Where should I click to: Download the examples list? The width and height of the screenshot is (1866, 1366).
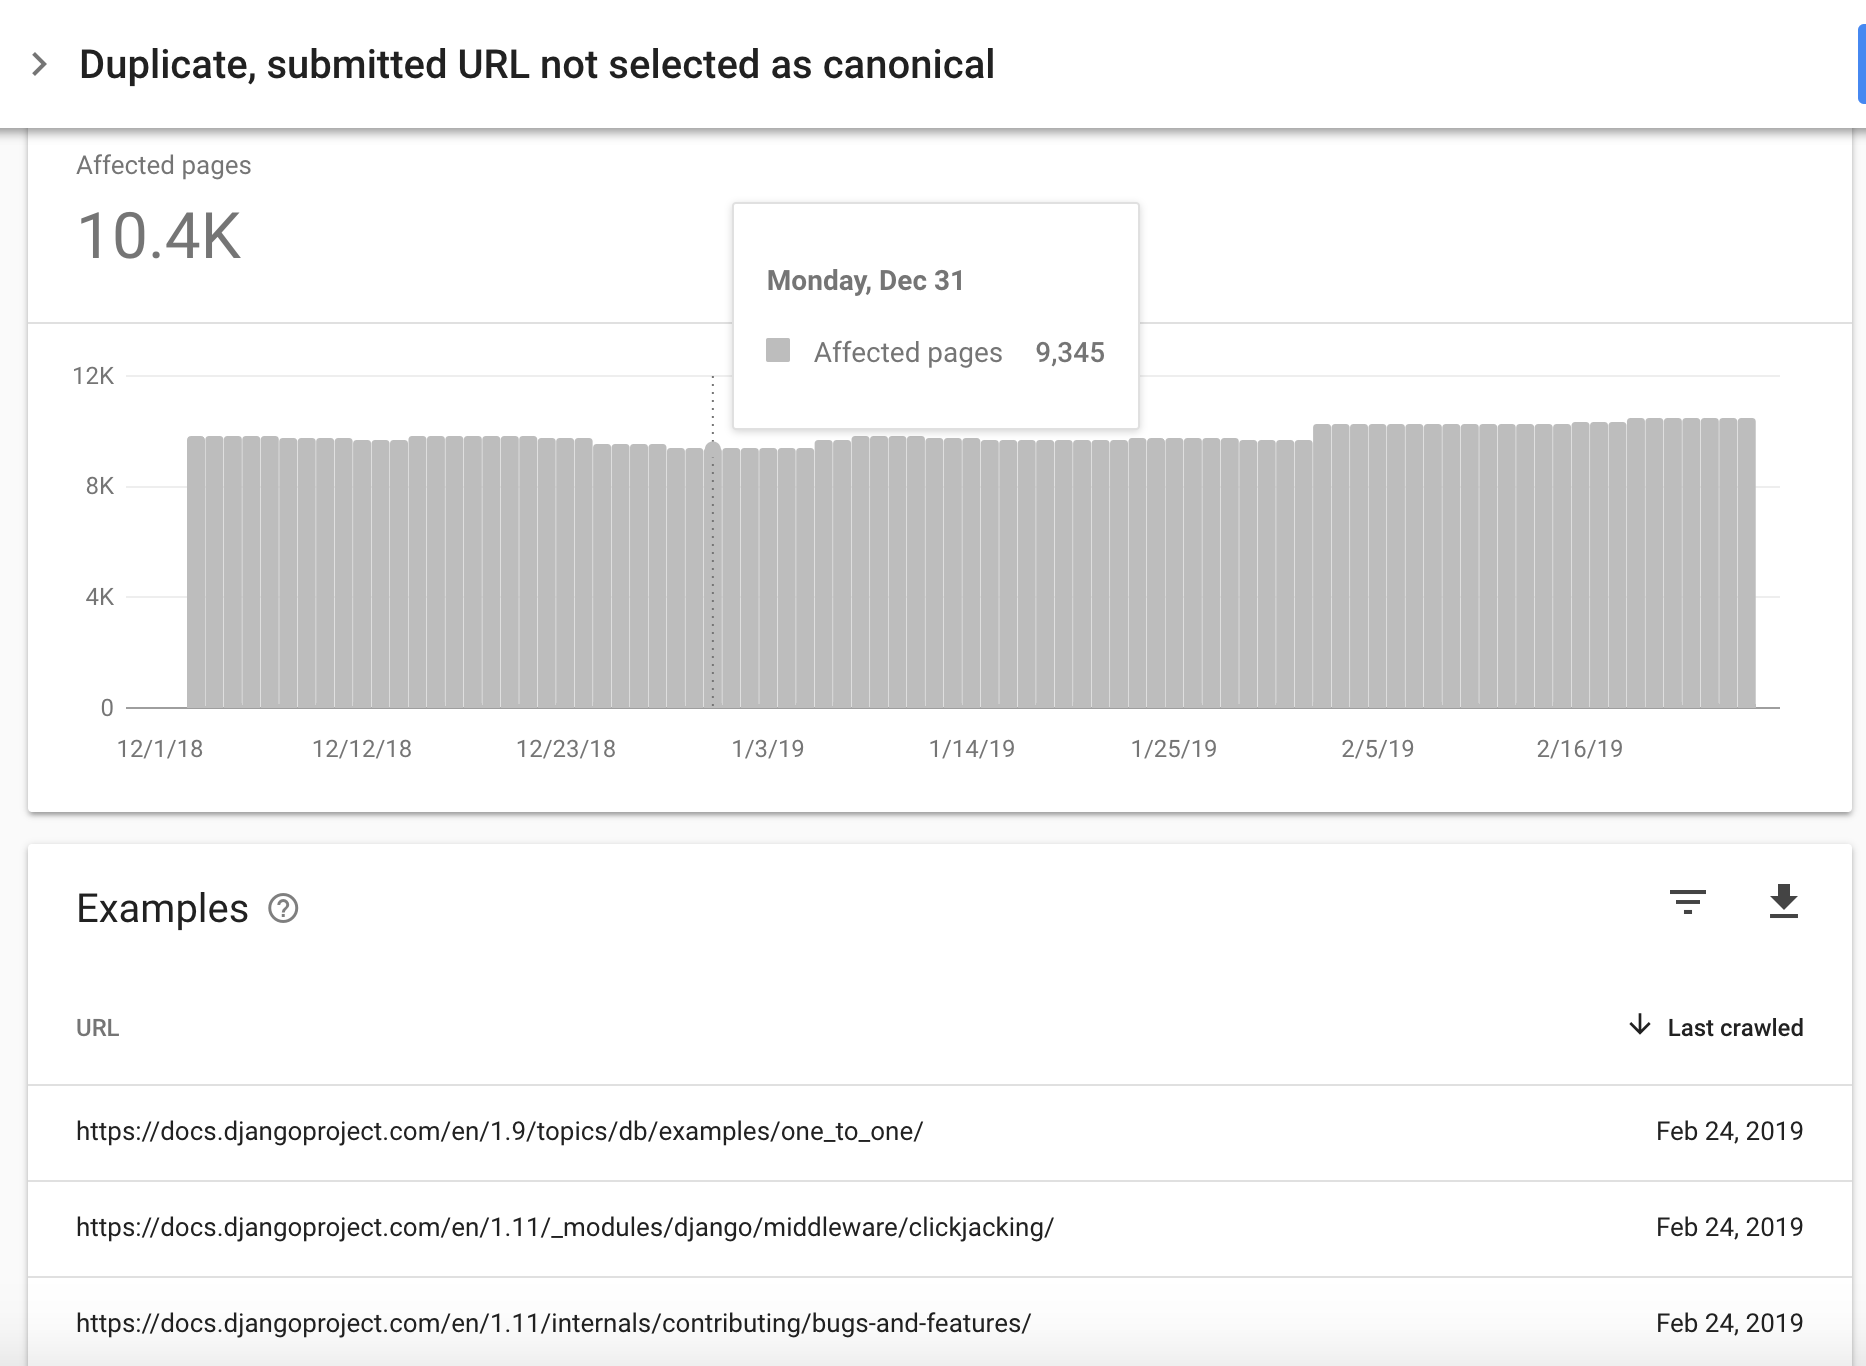coord(1783,901)
